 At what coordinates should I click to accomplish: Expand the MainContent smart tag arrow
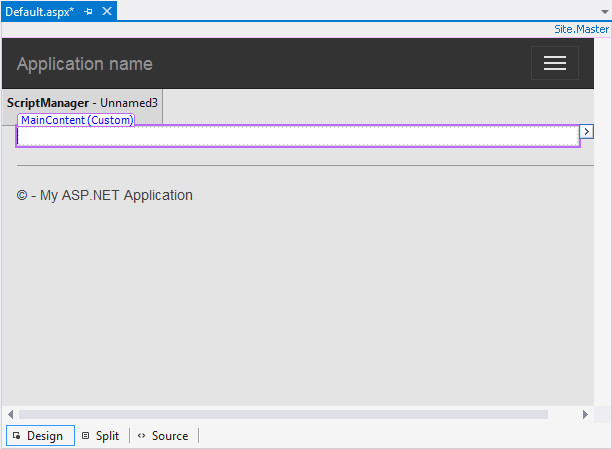(x=587, y=131)
